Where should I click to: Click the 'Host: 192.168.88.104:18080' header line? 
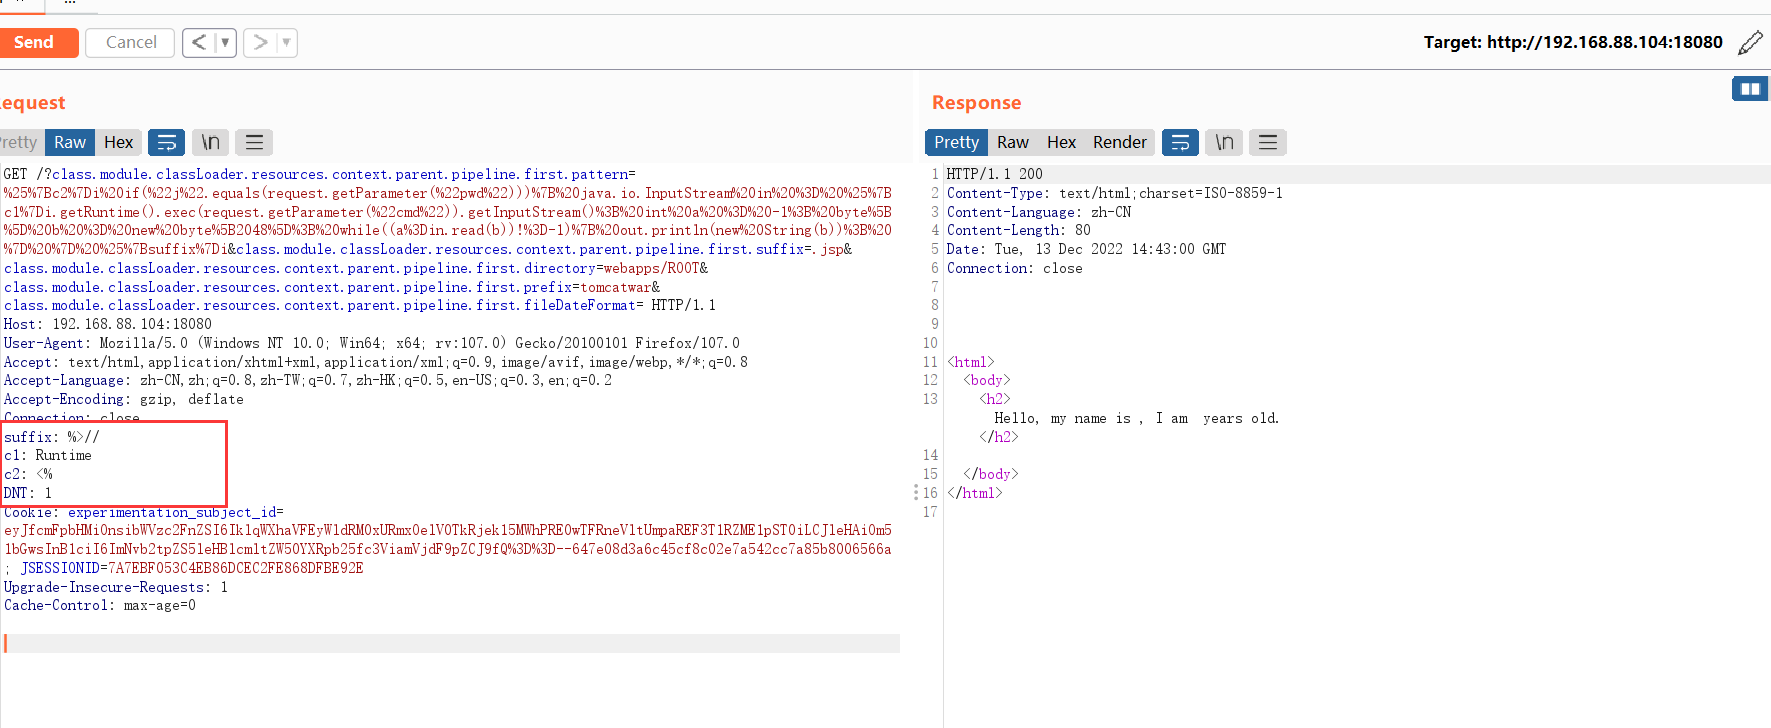tap(108, 324)
